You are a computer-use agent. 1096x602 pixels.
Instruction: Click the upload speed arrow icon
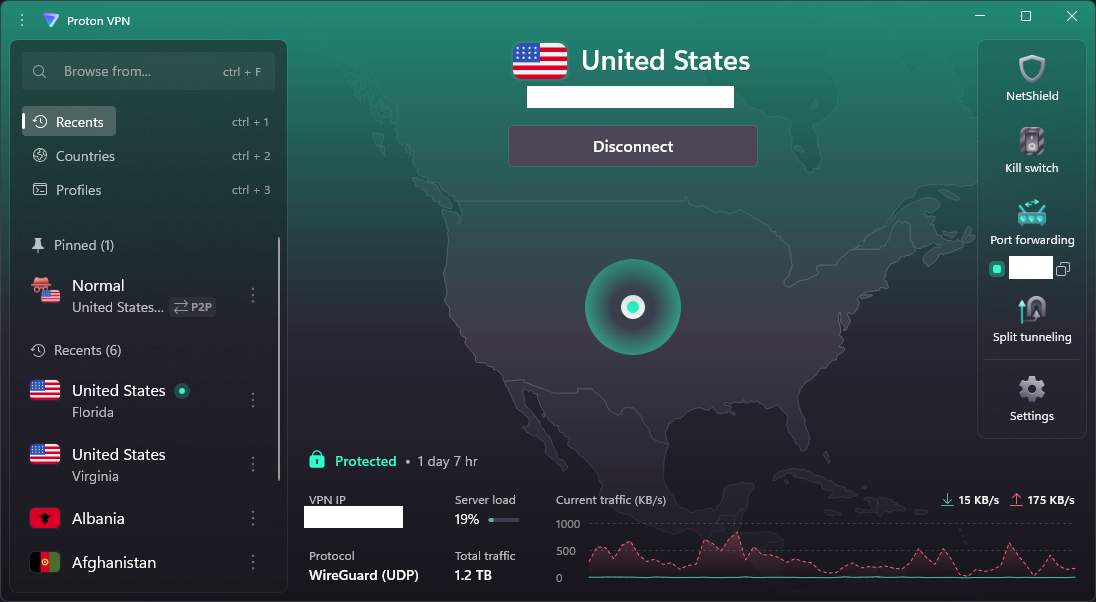pos(1016,500)
